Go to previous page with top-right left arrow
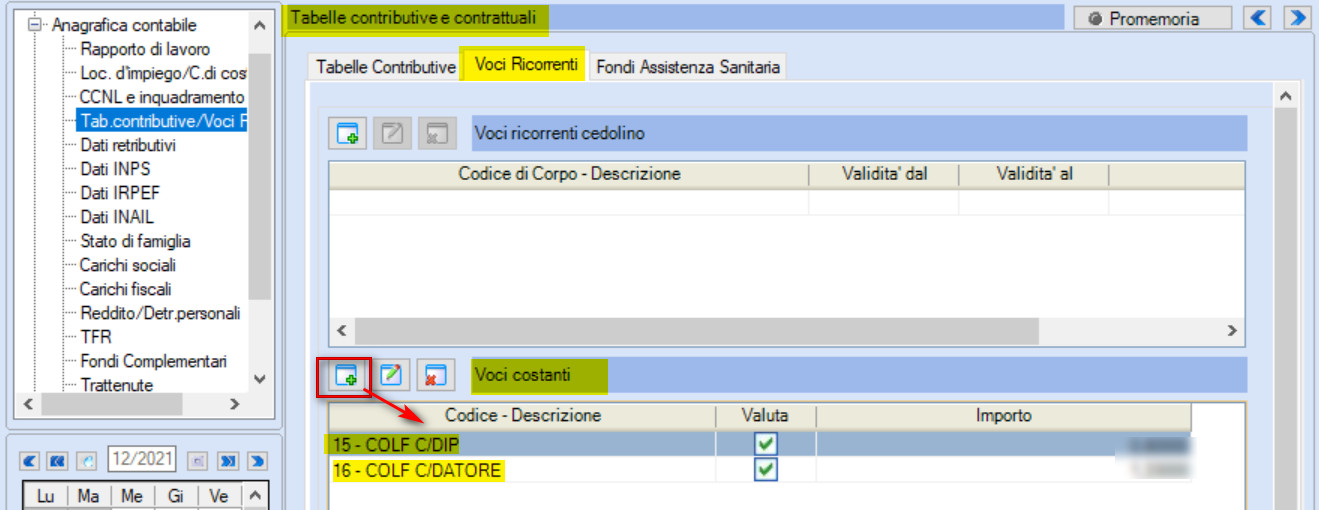The height and width of the screenshot is (510, 1319). [x=1257, y=18]
